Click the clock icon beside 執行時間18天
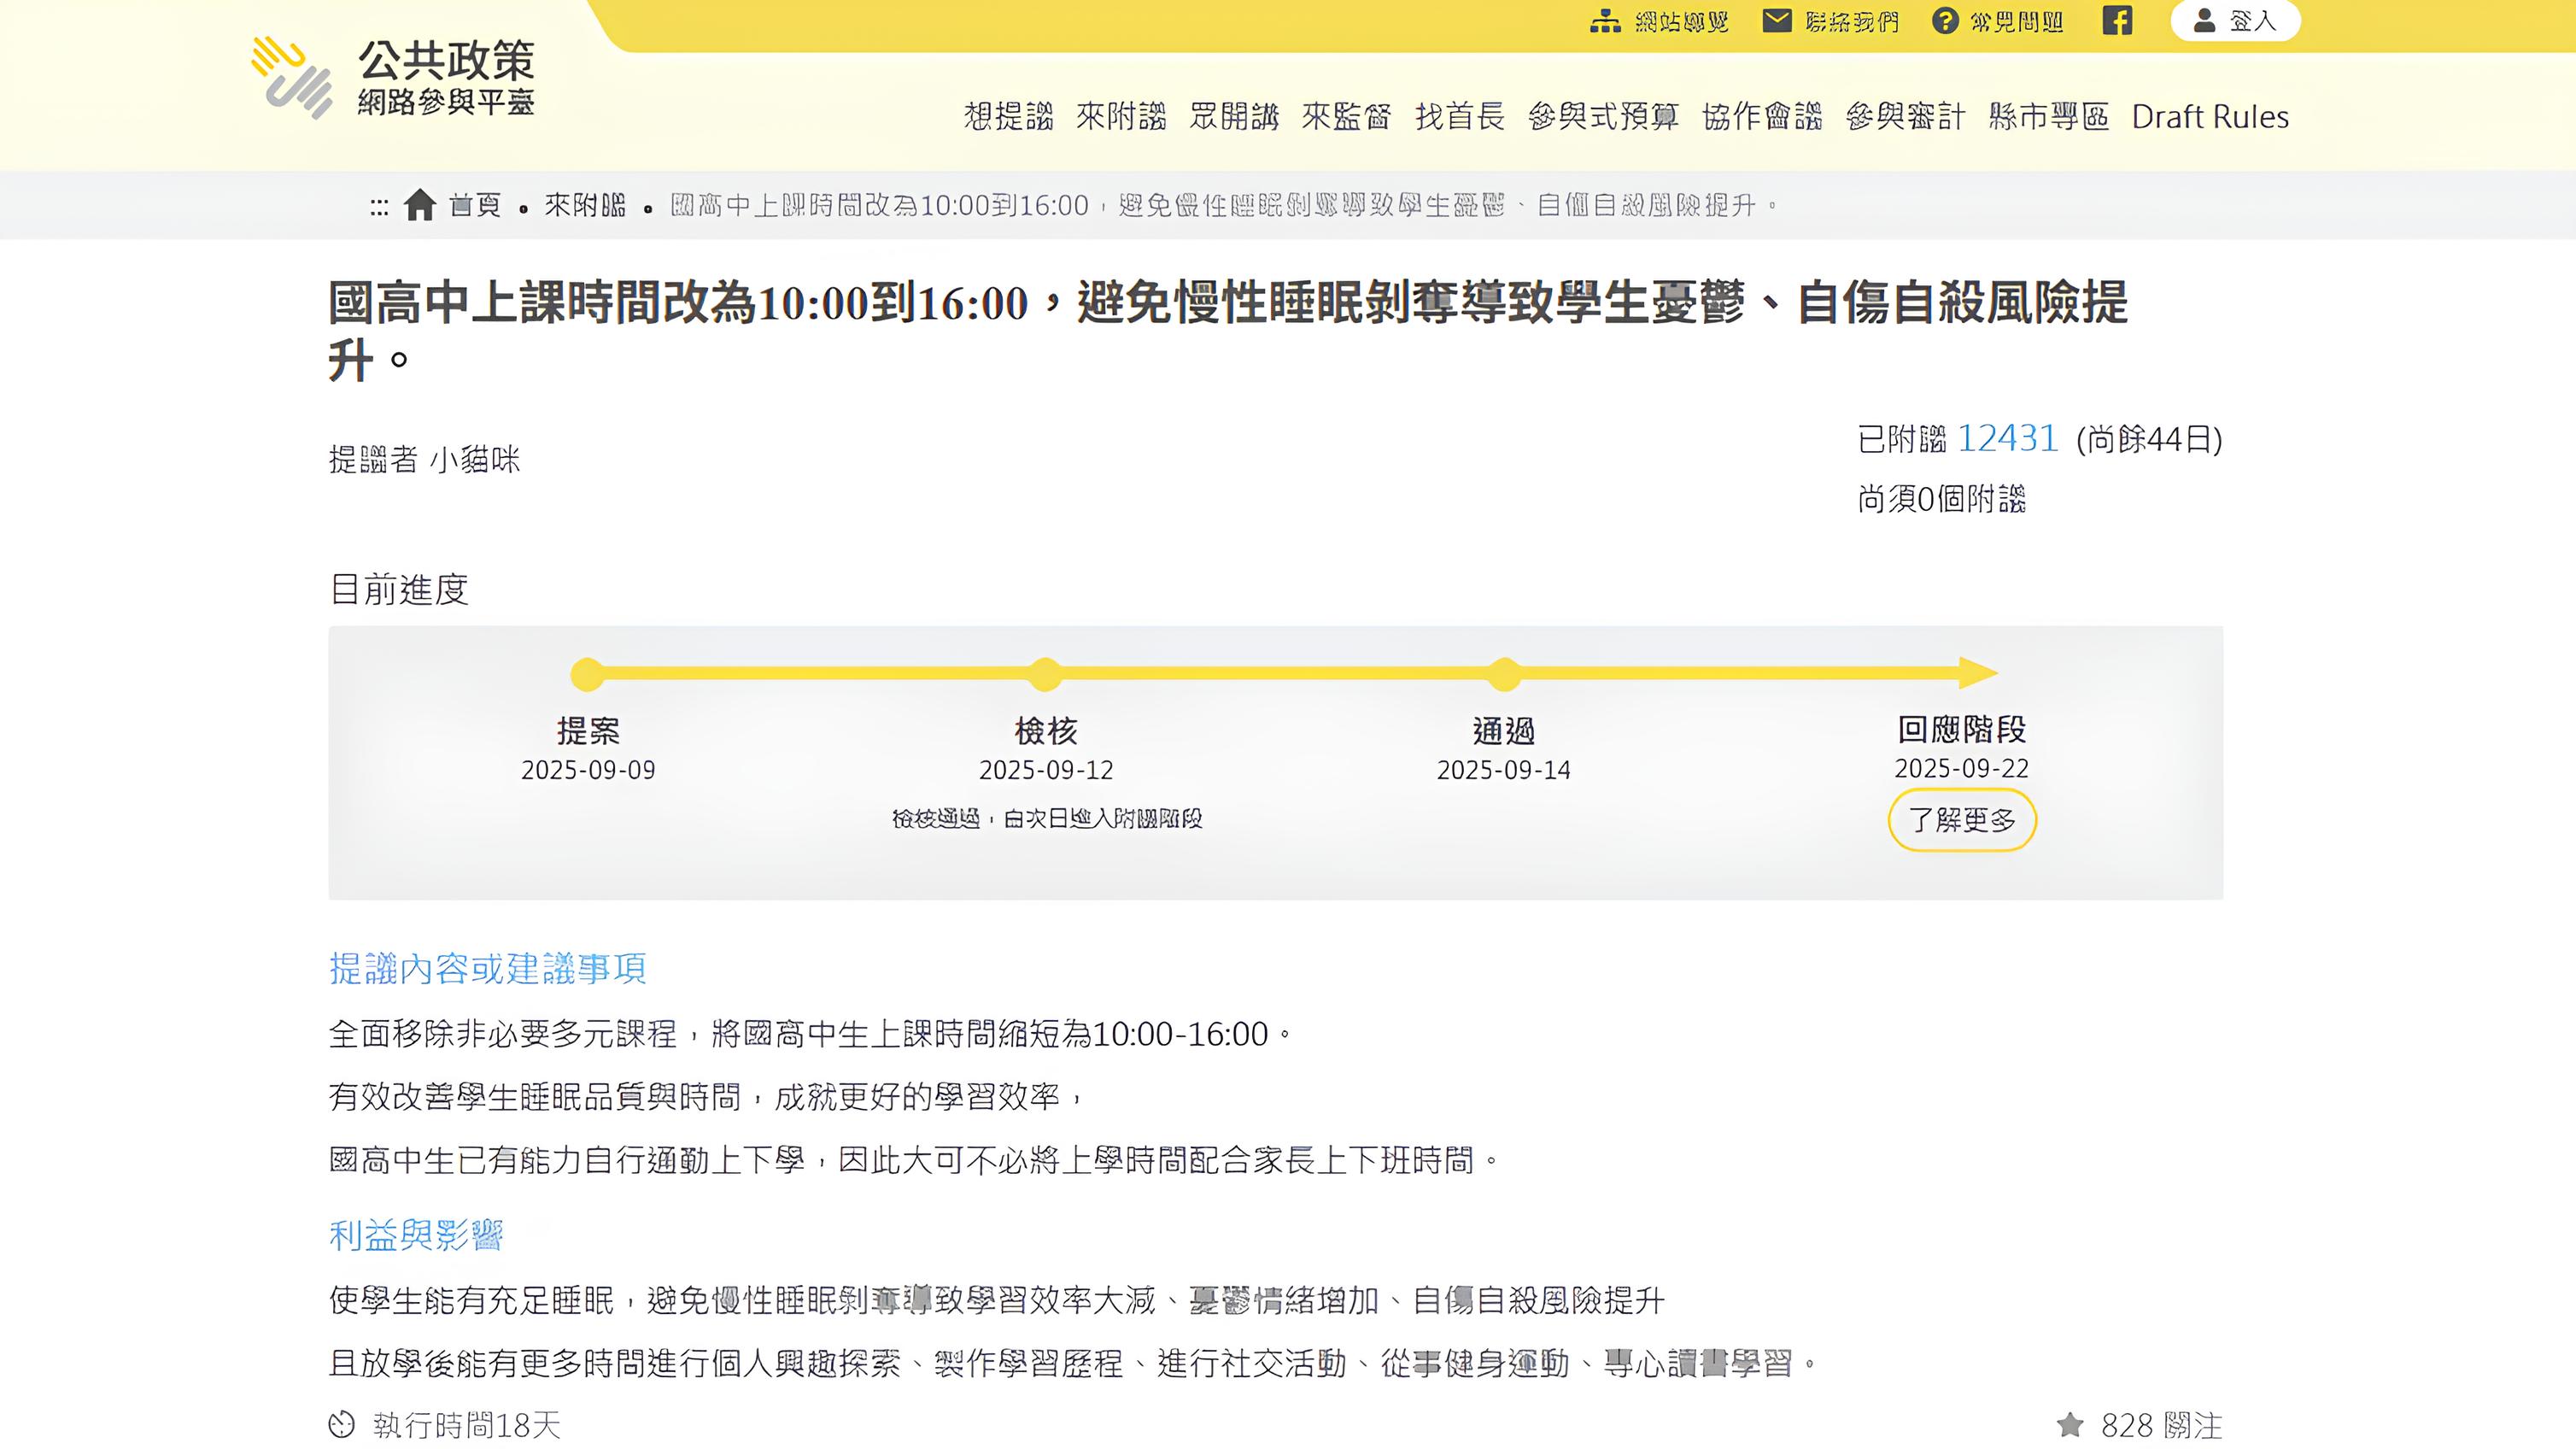 342,1424
